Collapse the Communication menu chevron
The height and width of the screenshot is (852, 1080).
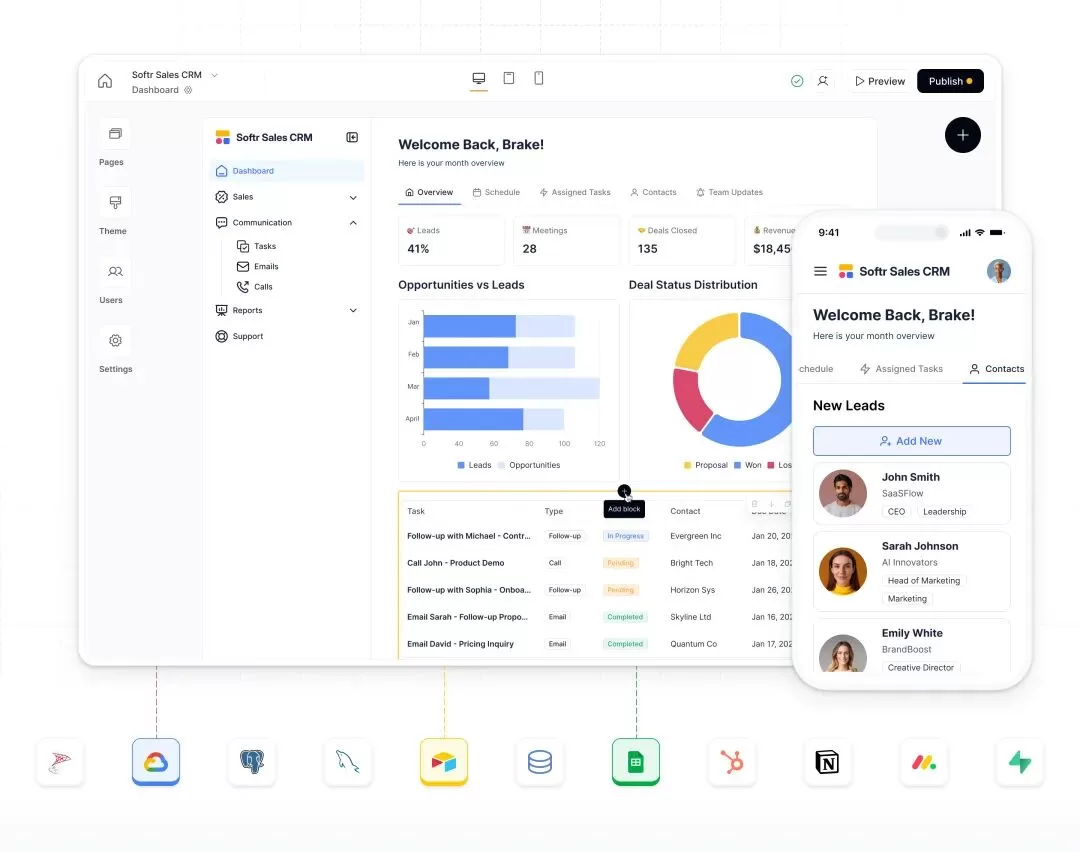[x=353, y=223]
